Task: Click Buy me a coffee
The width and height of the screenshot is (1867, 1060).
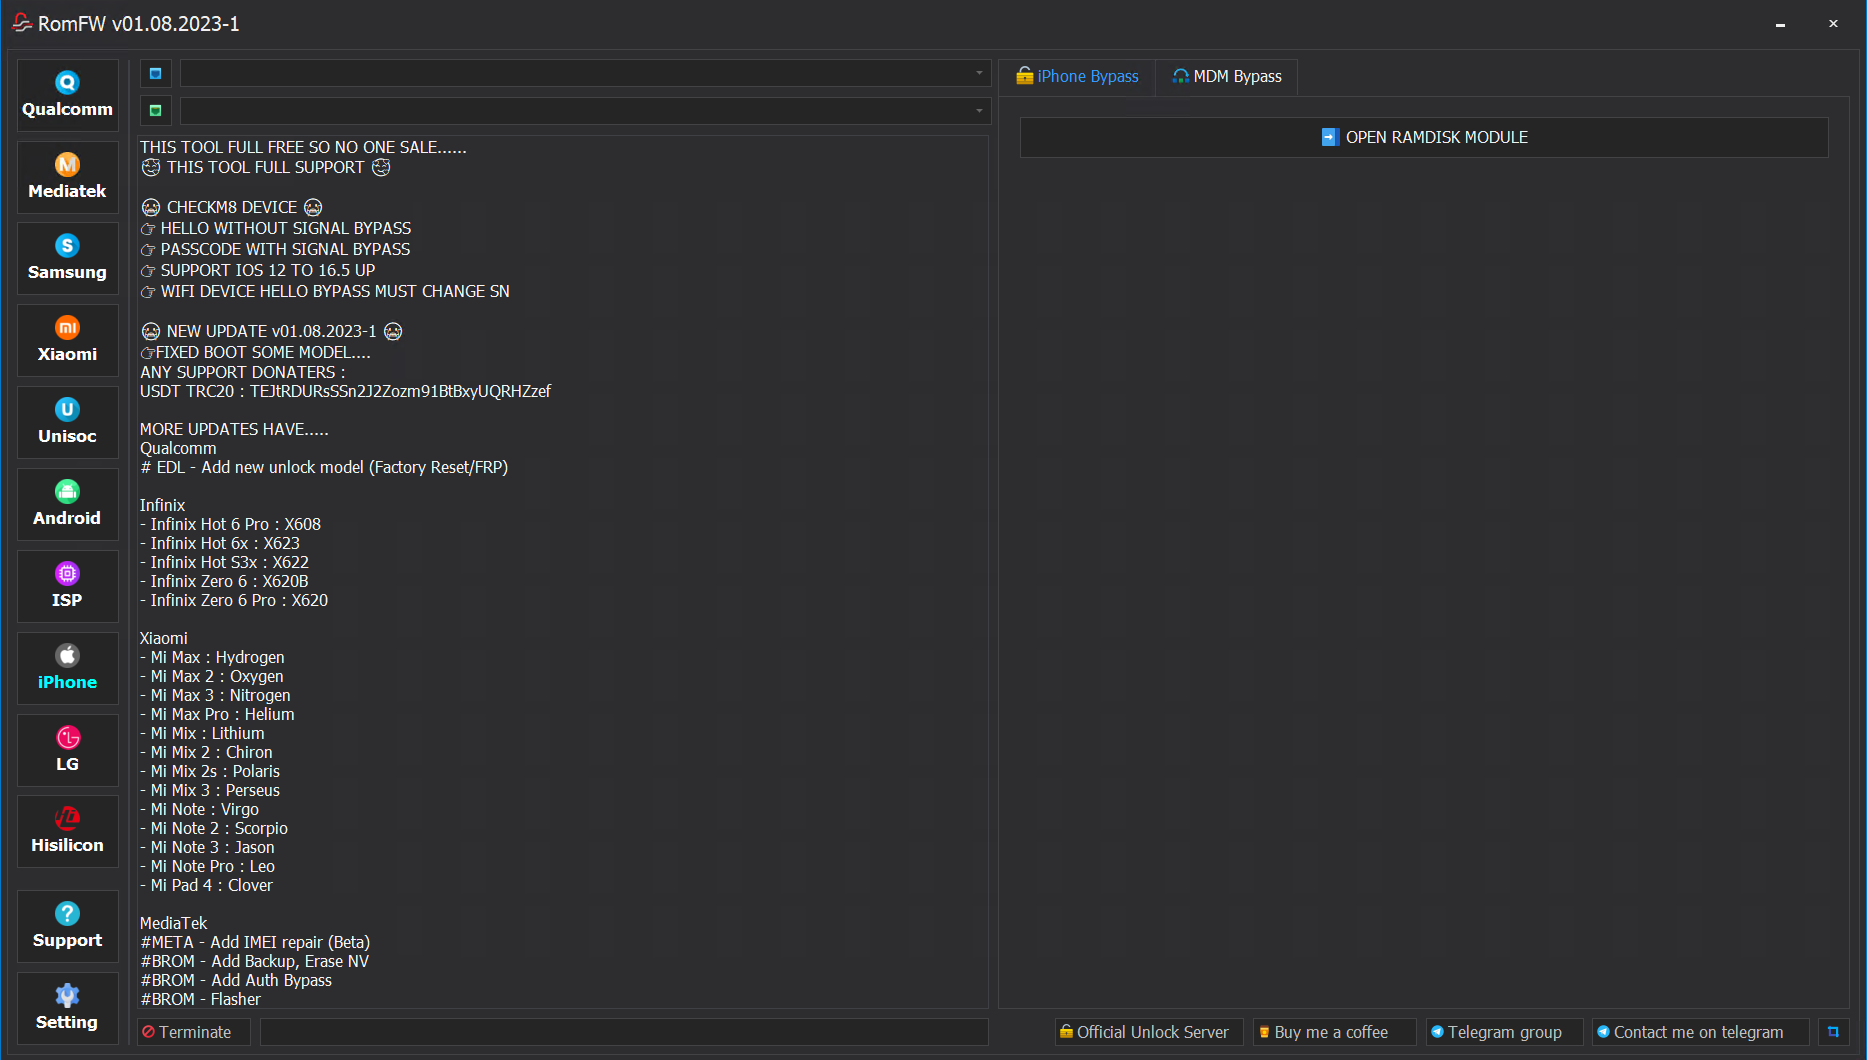Action: [1334, 1032]
